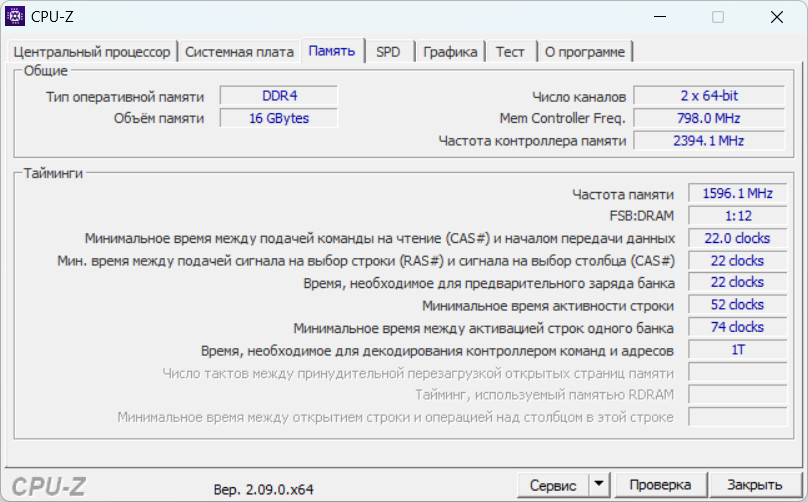
Task: Switch to the Графика tab
Action: click(x=450, y=52)
